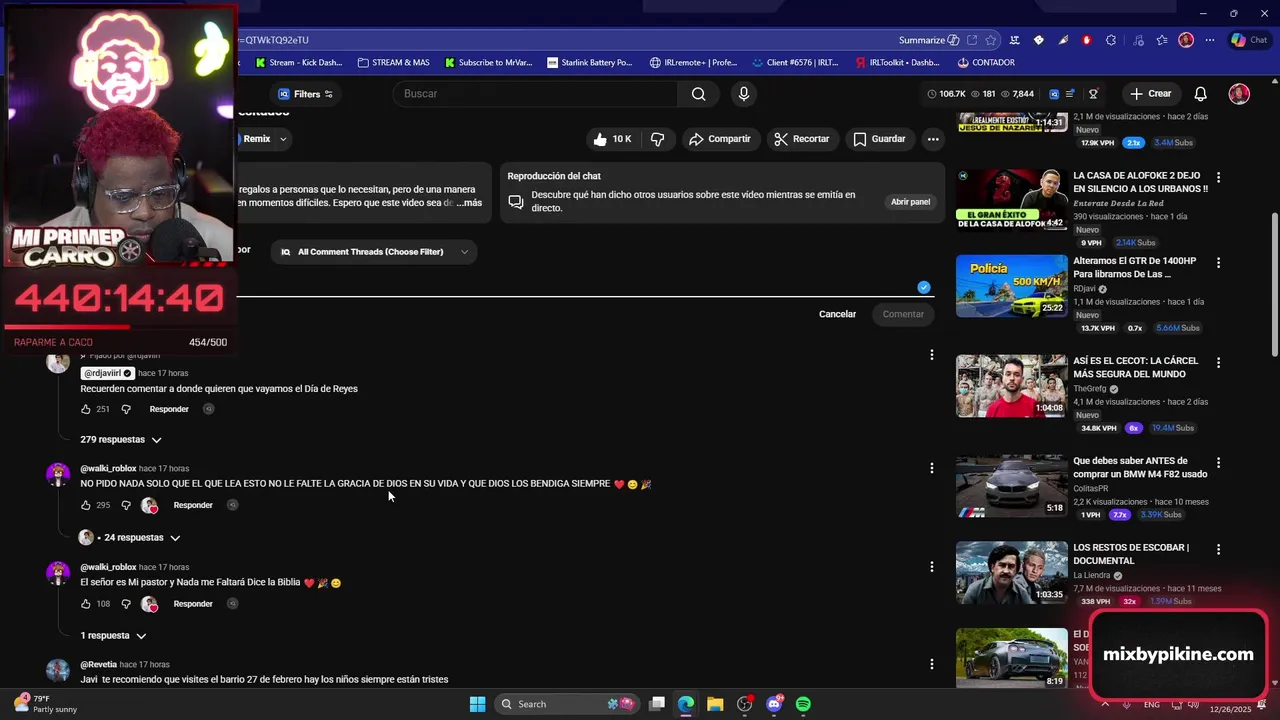Screen dimensions: 1280x720
Task: Open the notifications bell
Action: [x=1200, y=94]
